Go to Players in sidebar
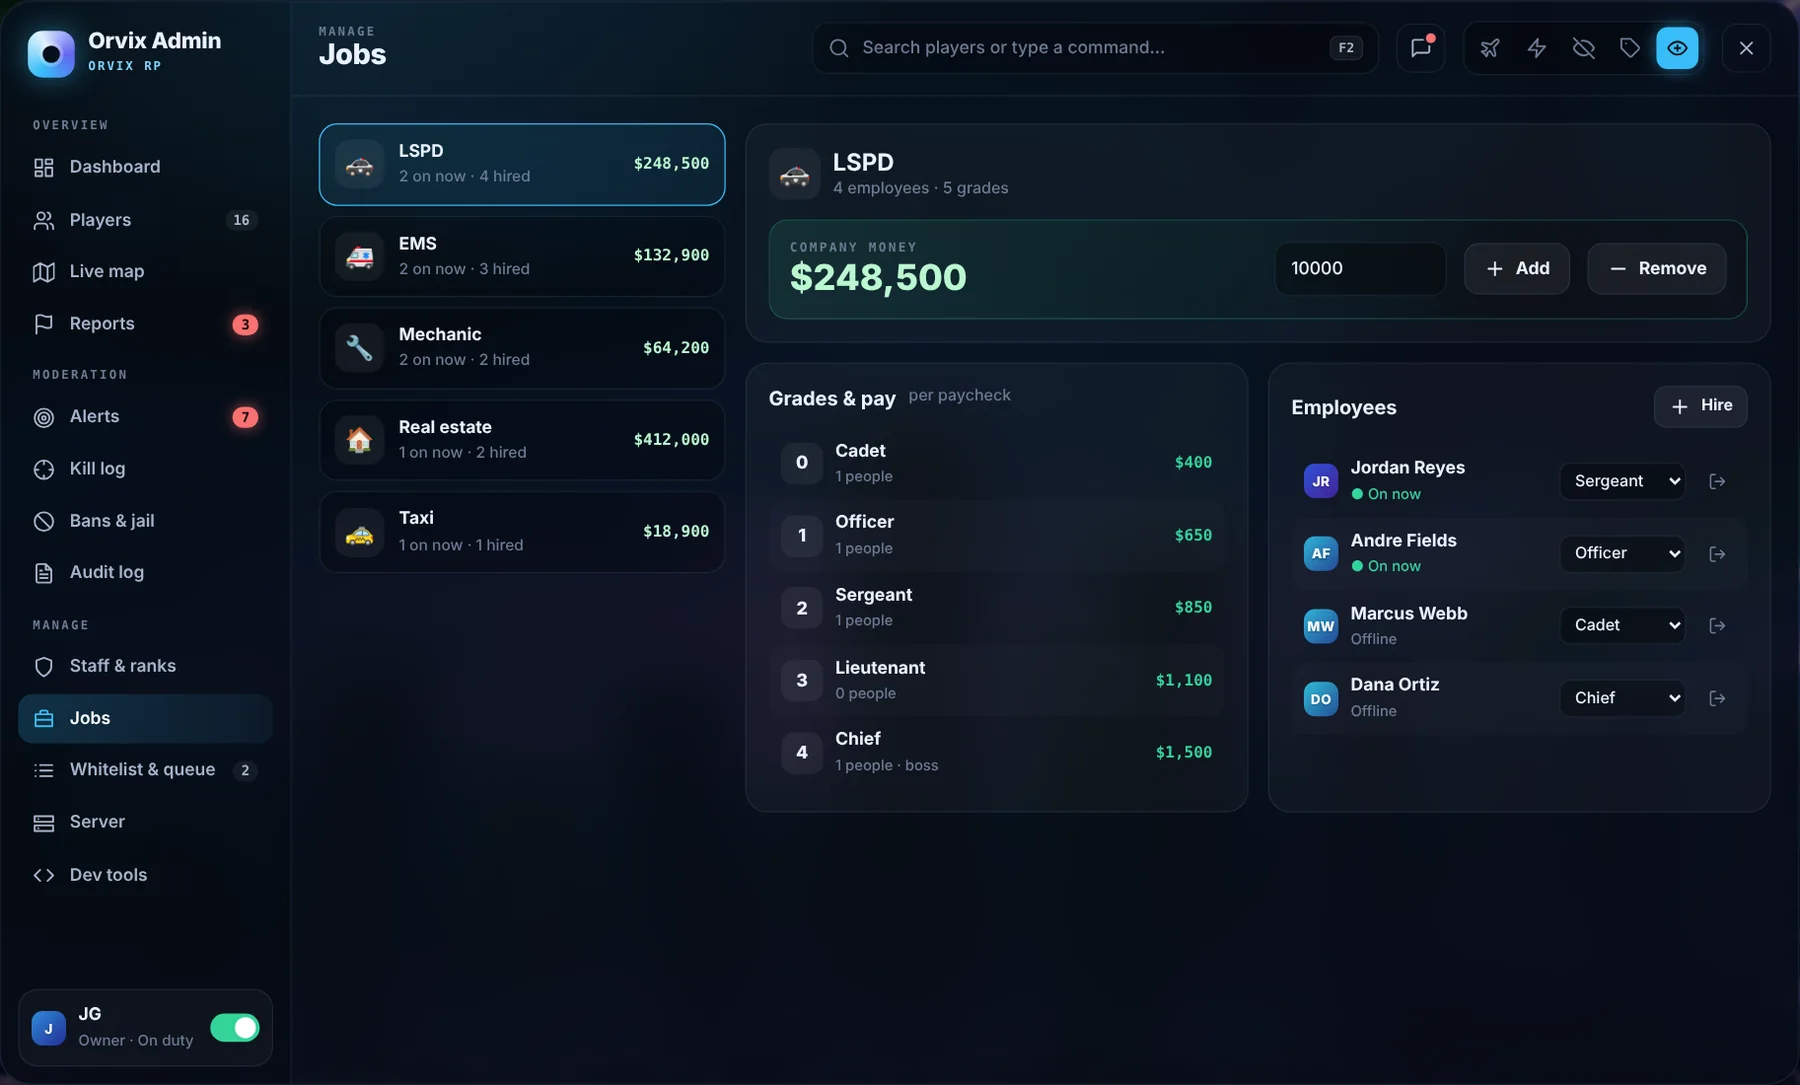Screen dimensions: 1800x1085 point(145,220)
